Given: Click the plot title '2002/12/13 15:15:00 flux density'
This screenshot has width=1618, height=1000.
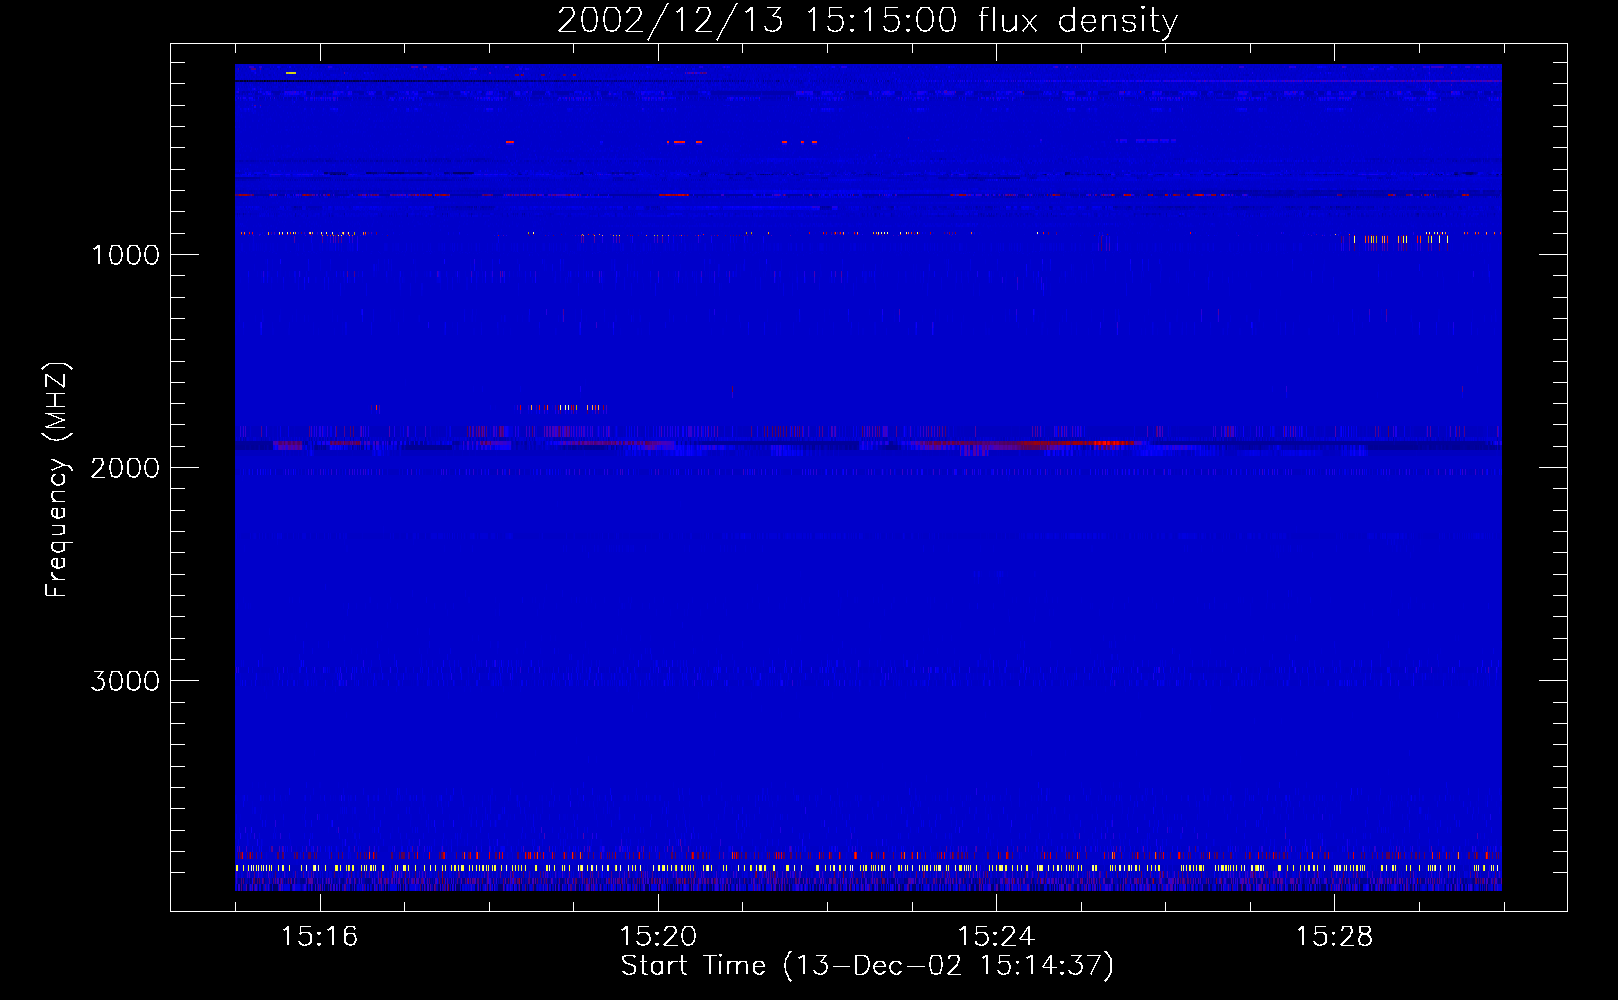Looking at the screenshot, I should point(867,20).
